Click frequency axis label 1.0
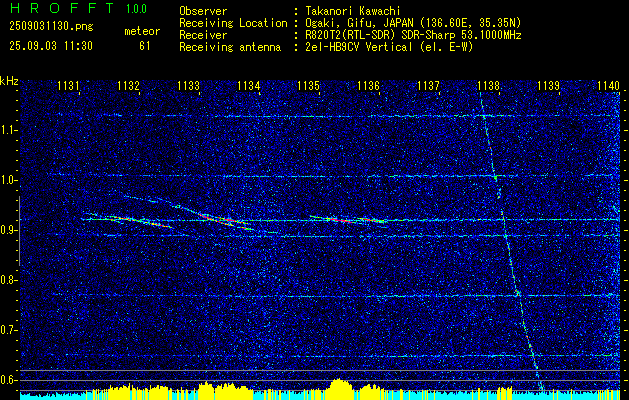 (x=8, y=180)
